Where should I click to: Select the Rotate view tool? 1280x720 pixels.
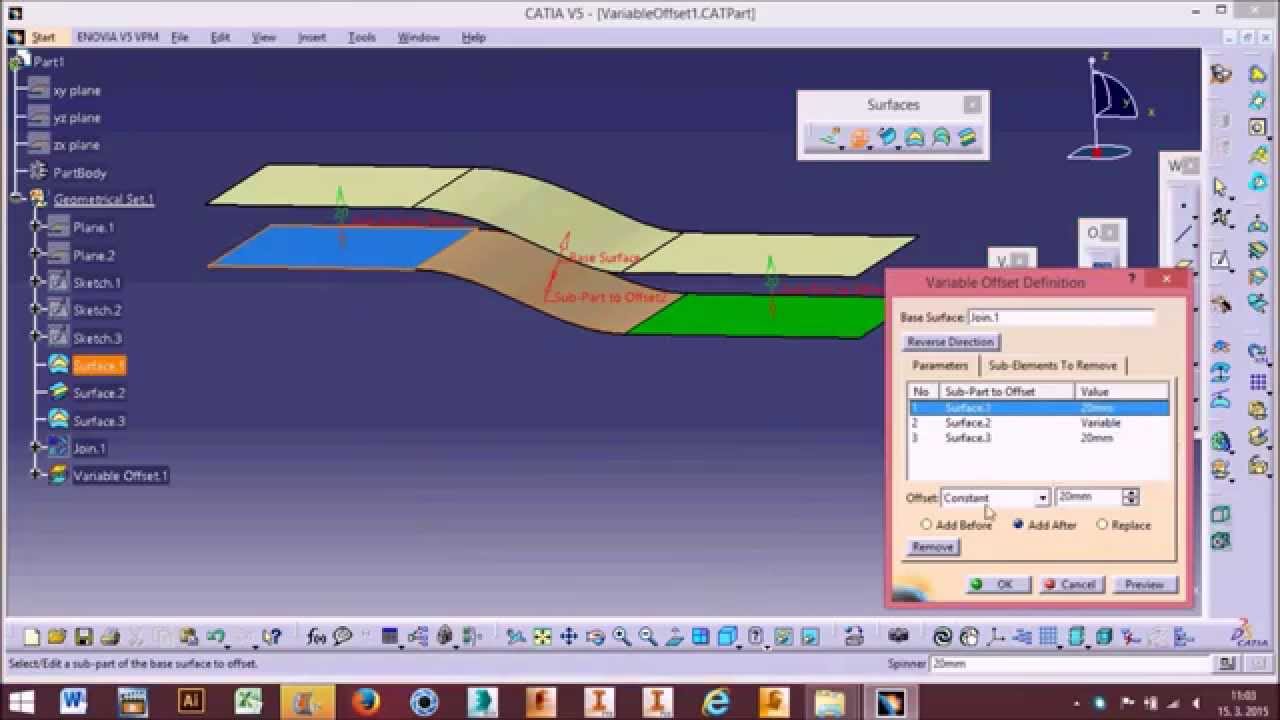[x=595, y=636]
